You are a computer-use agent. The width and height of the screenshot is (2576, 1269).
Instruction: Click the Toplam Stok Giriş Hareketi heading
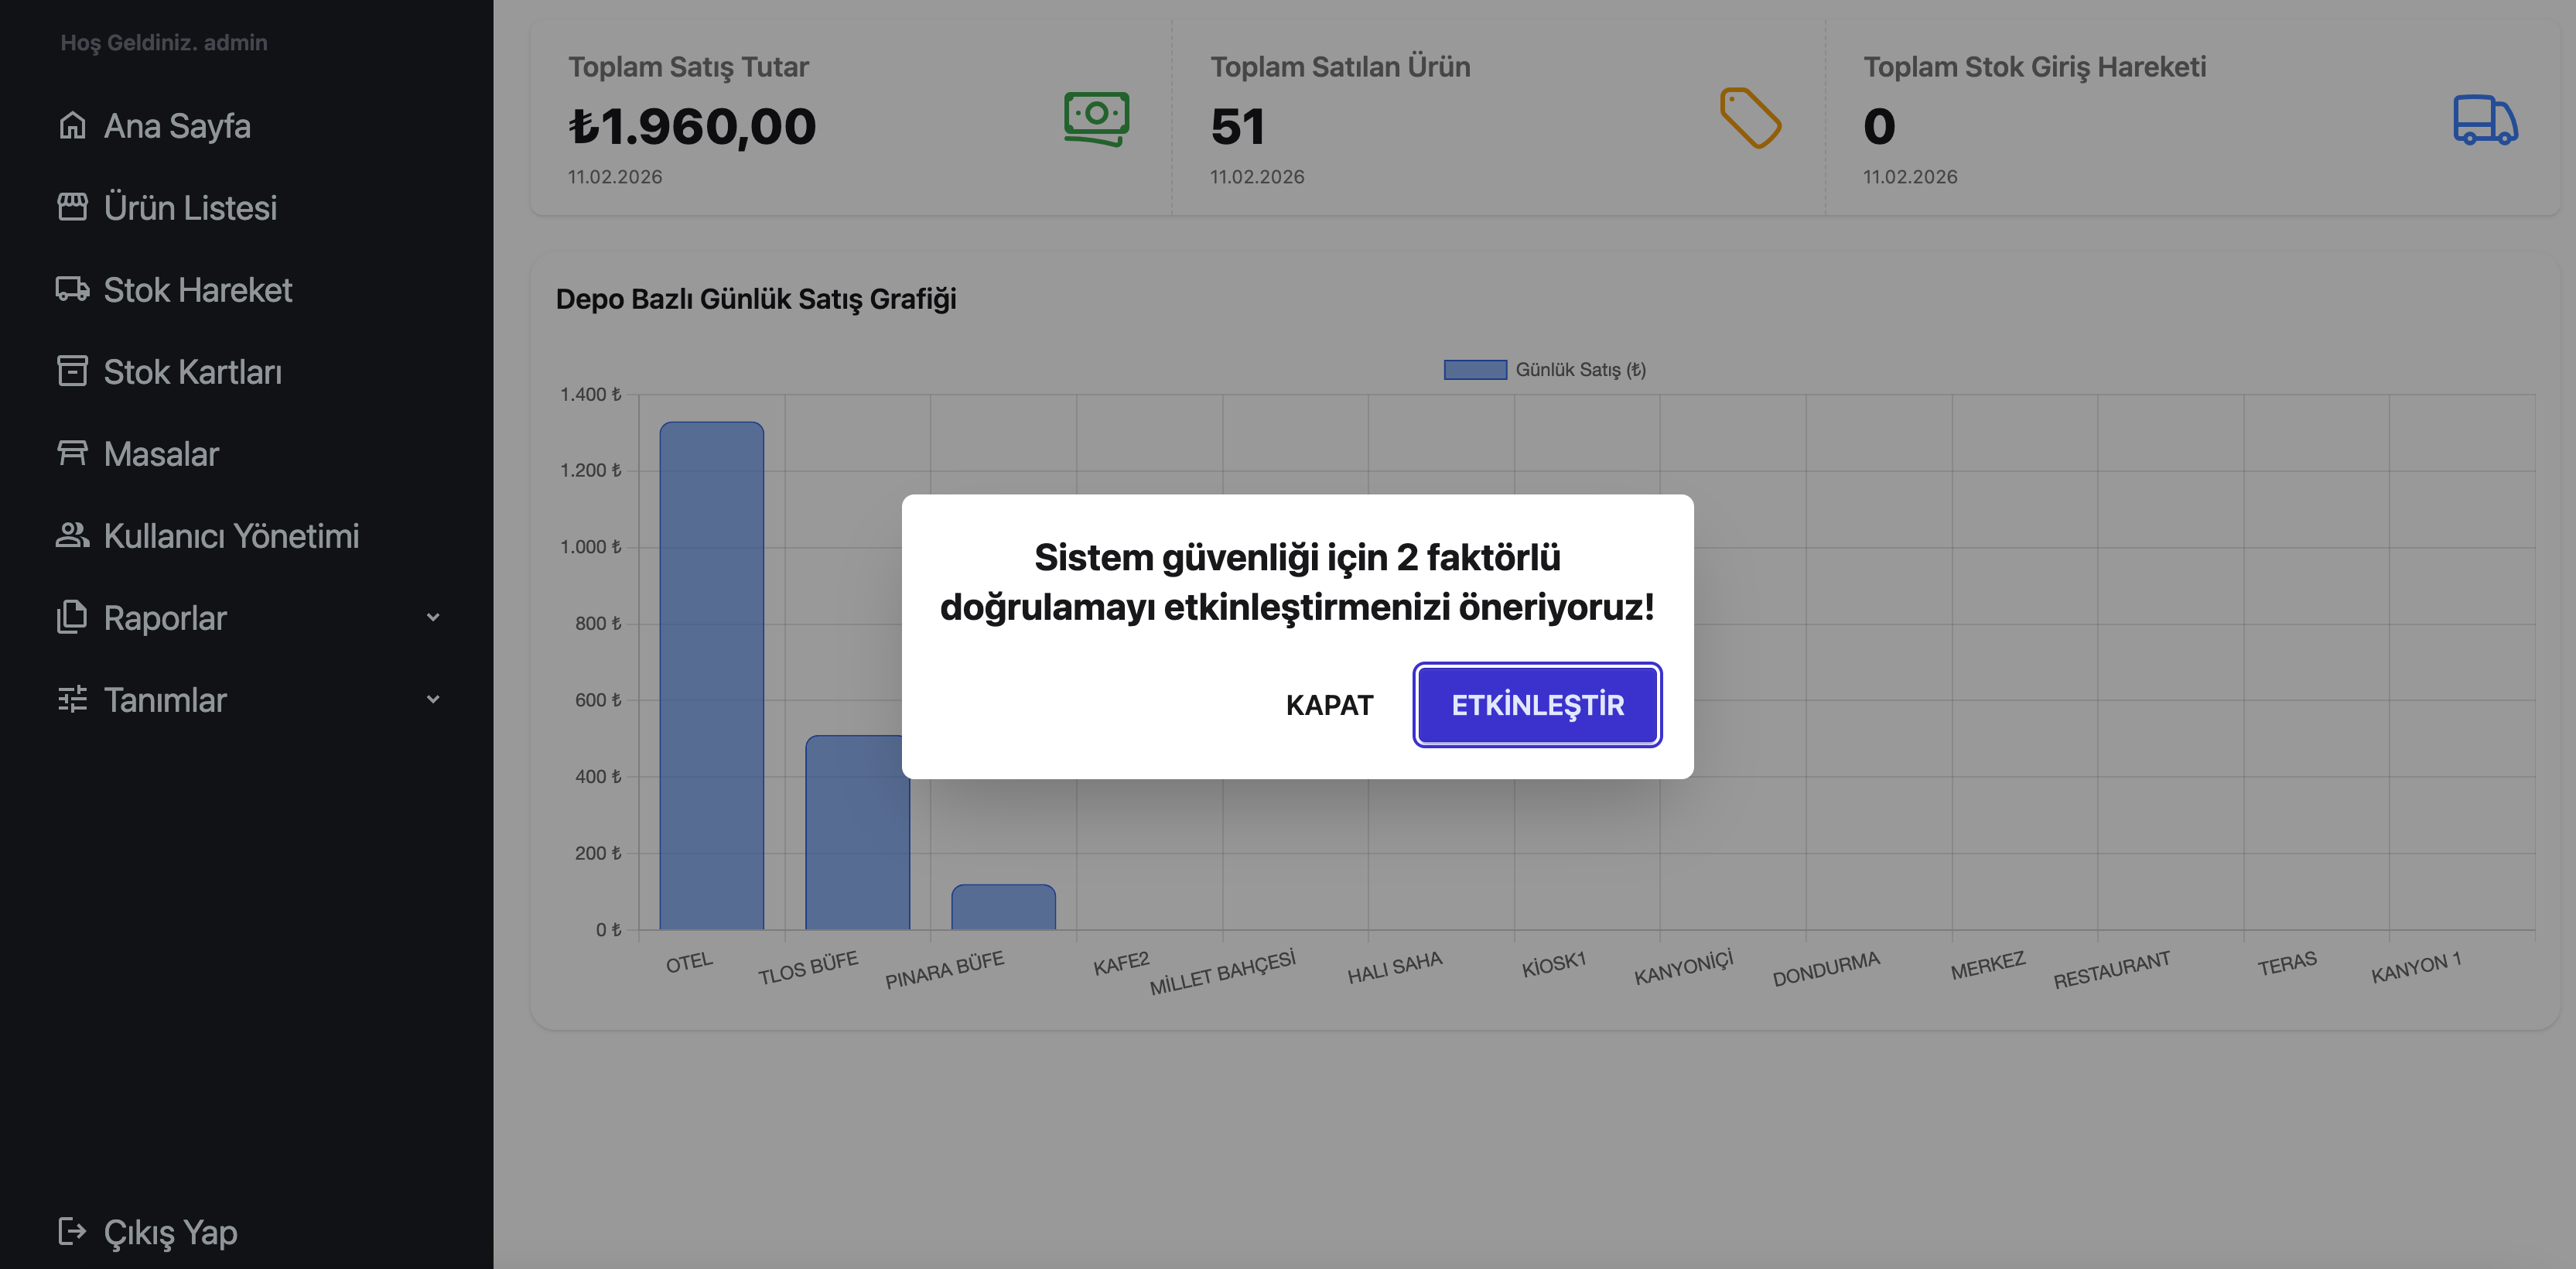2034,67
